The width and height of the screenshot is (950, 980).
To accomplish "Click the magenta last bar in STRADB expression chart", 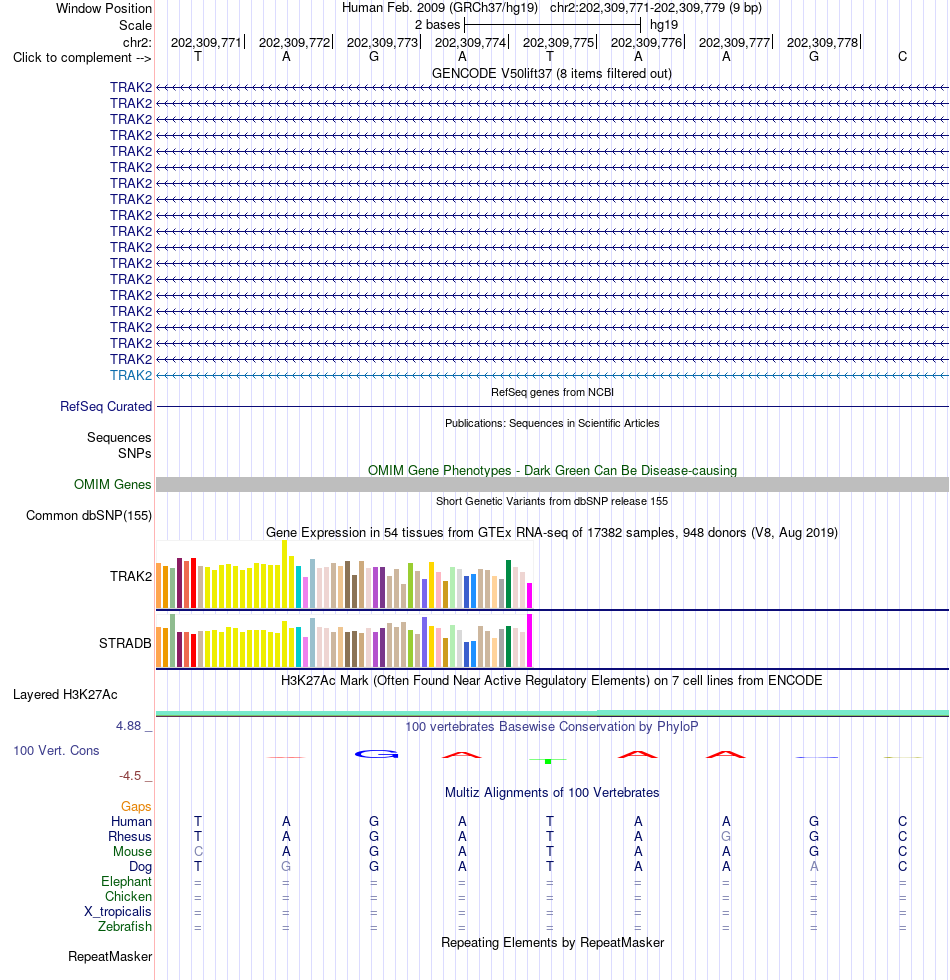I will [530, 641].
